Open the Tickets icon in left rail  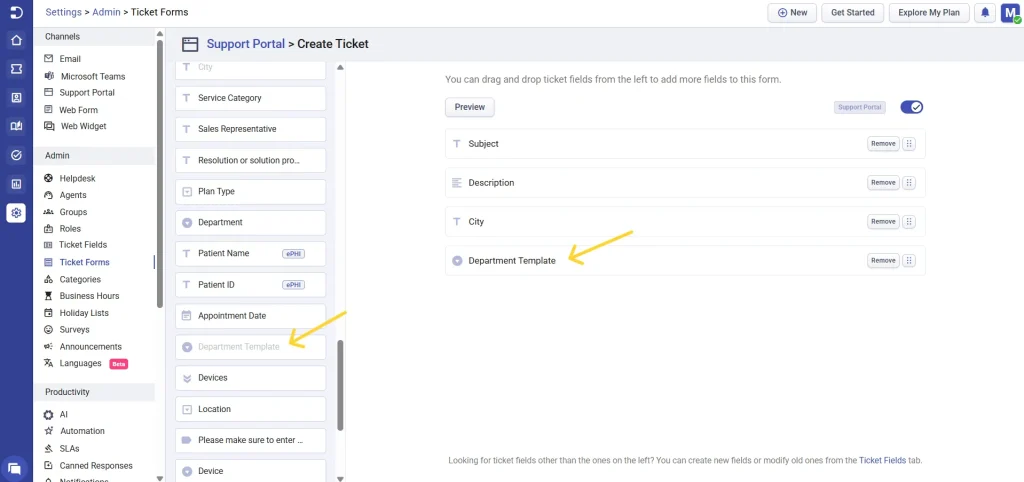coord(16,69)
